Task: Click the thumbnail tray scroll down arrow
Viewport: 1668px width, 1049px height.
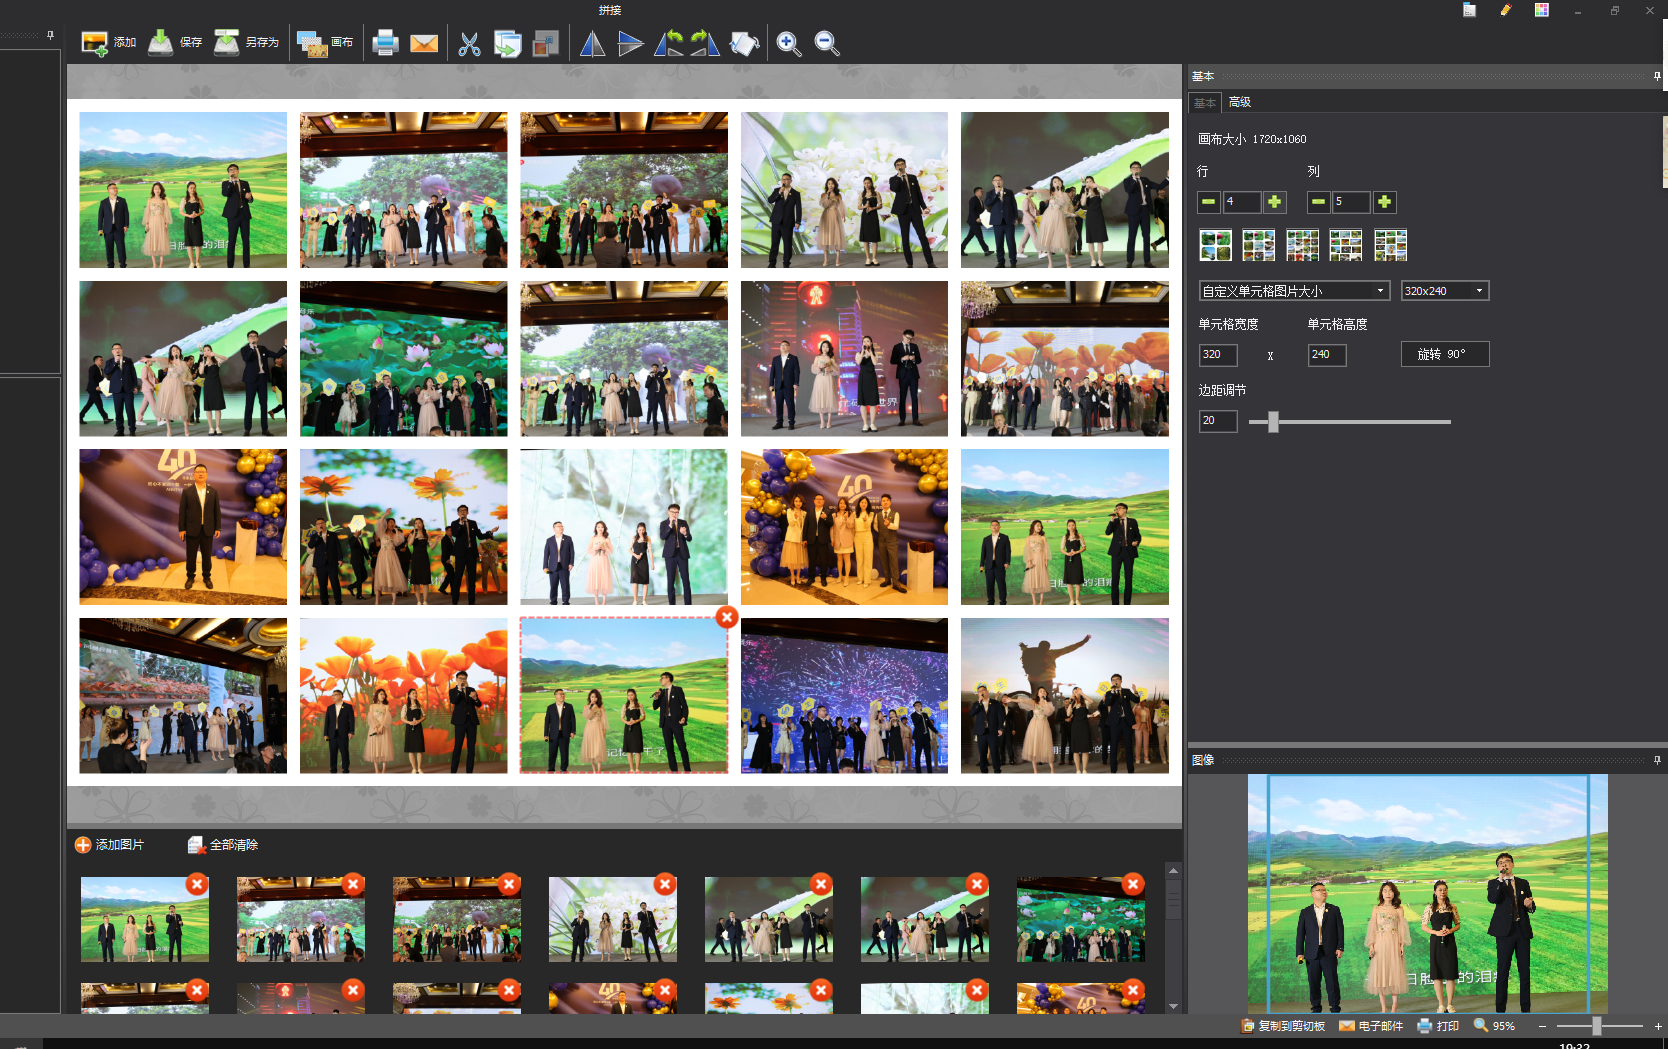Action: pyautogui.click(x=1174, y=1006)
